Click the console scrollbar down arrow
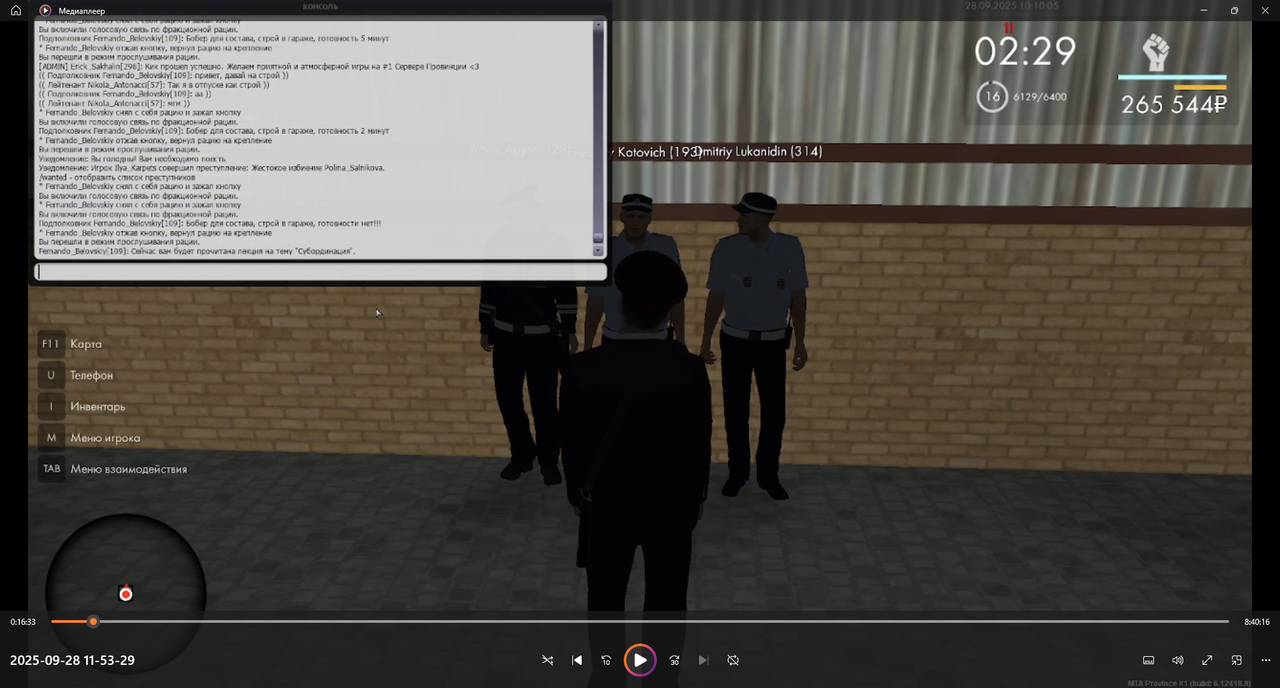This screenshot has width=1280, height=688. [598, 251]
